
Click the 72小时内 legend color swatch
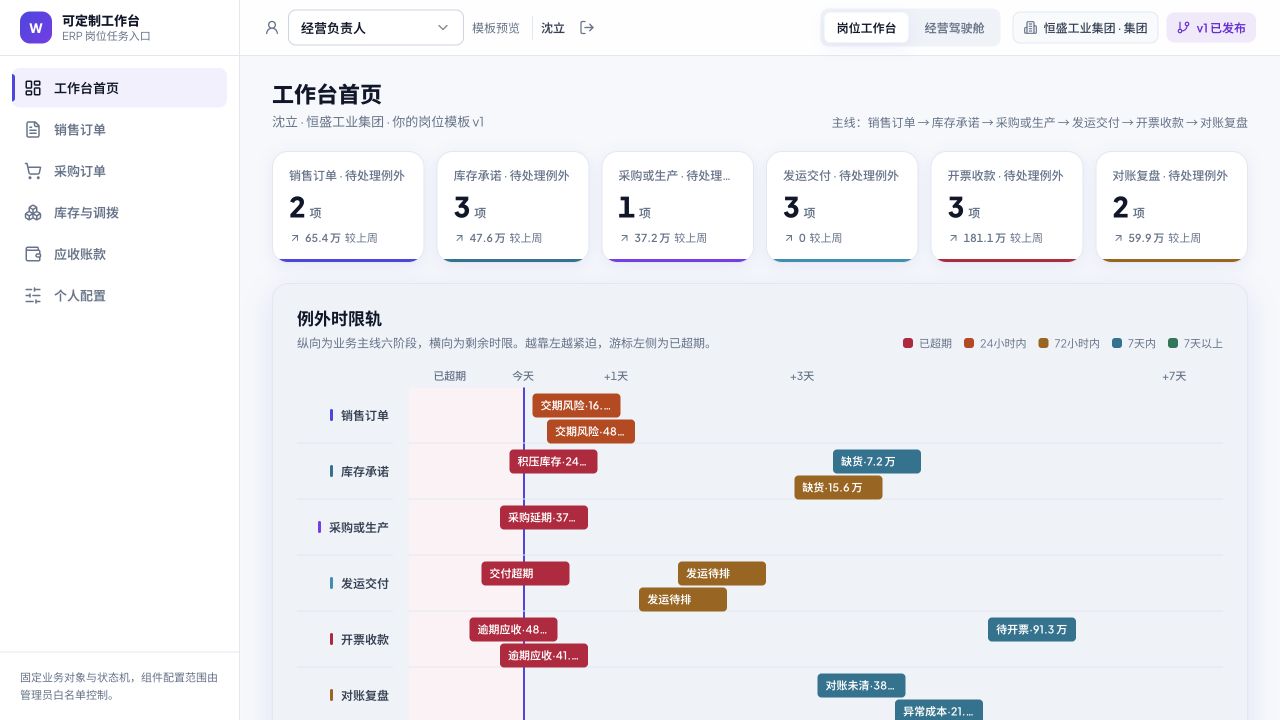(x=1043, y=343)
